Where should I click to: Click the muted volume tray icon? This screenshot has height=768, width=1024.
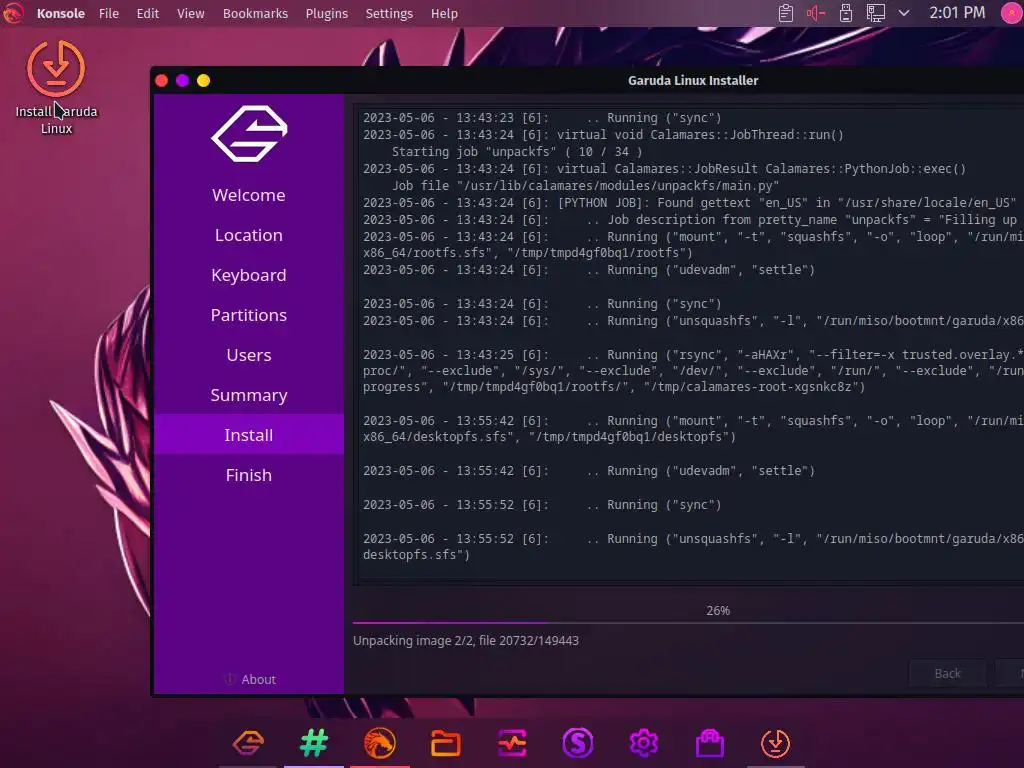tap(816, 13)
